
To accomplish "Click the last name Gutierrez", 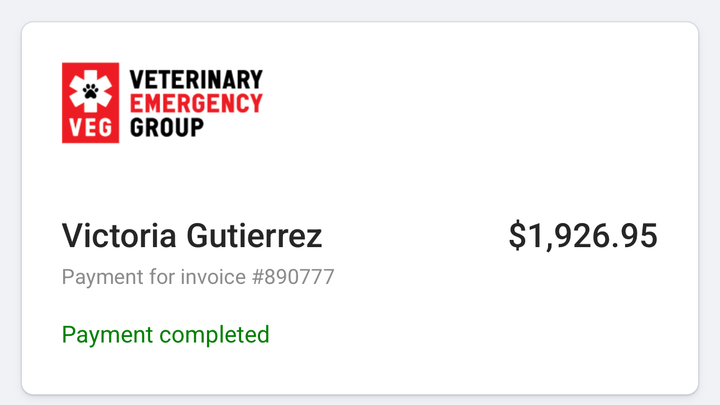I will [254, 236].
